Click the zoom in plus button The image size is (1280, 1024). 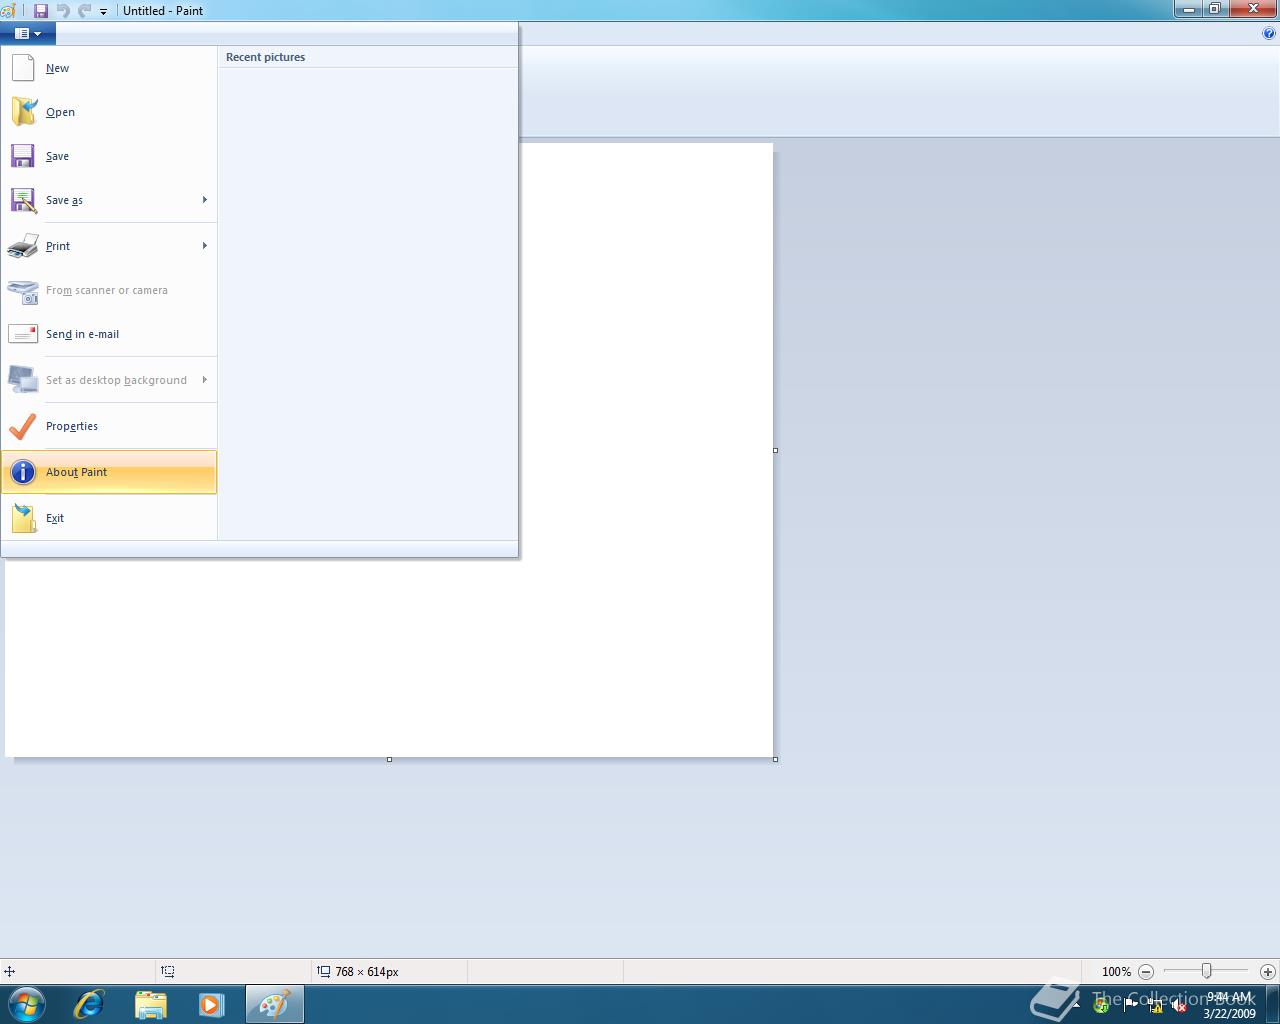(1268, 971)
